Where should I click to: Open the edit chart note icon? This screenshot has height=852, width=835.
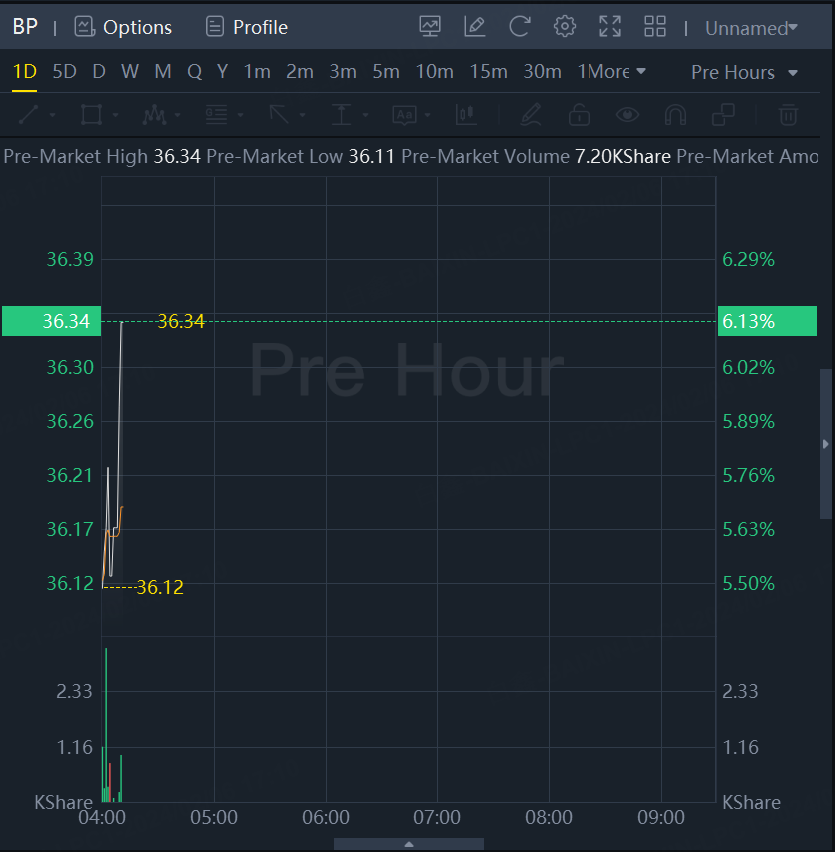pos(475,27)
